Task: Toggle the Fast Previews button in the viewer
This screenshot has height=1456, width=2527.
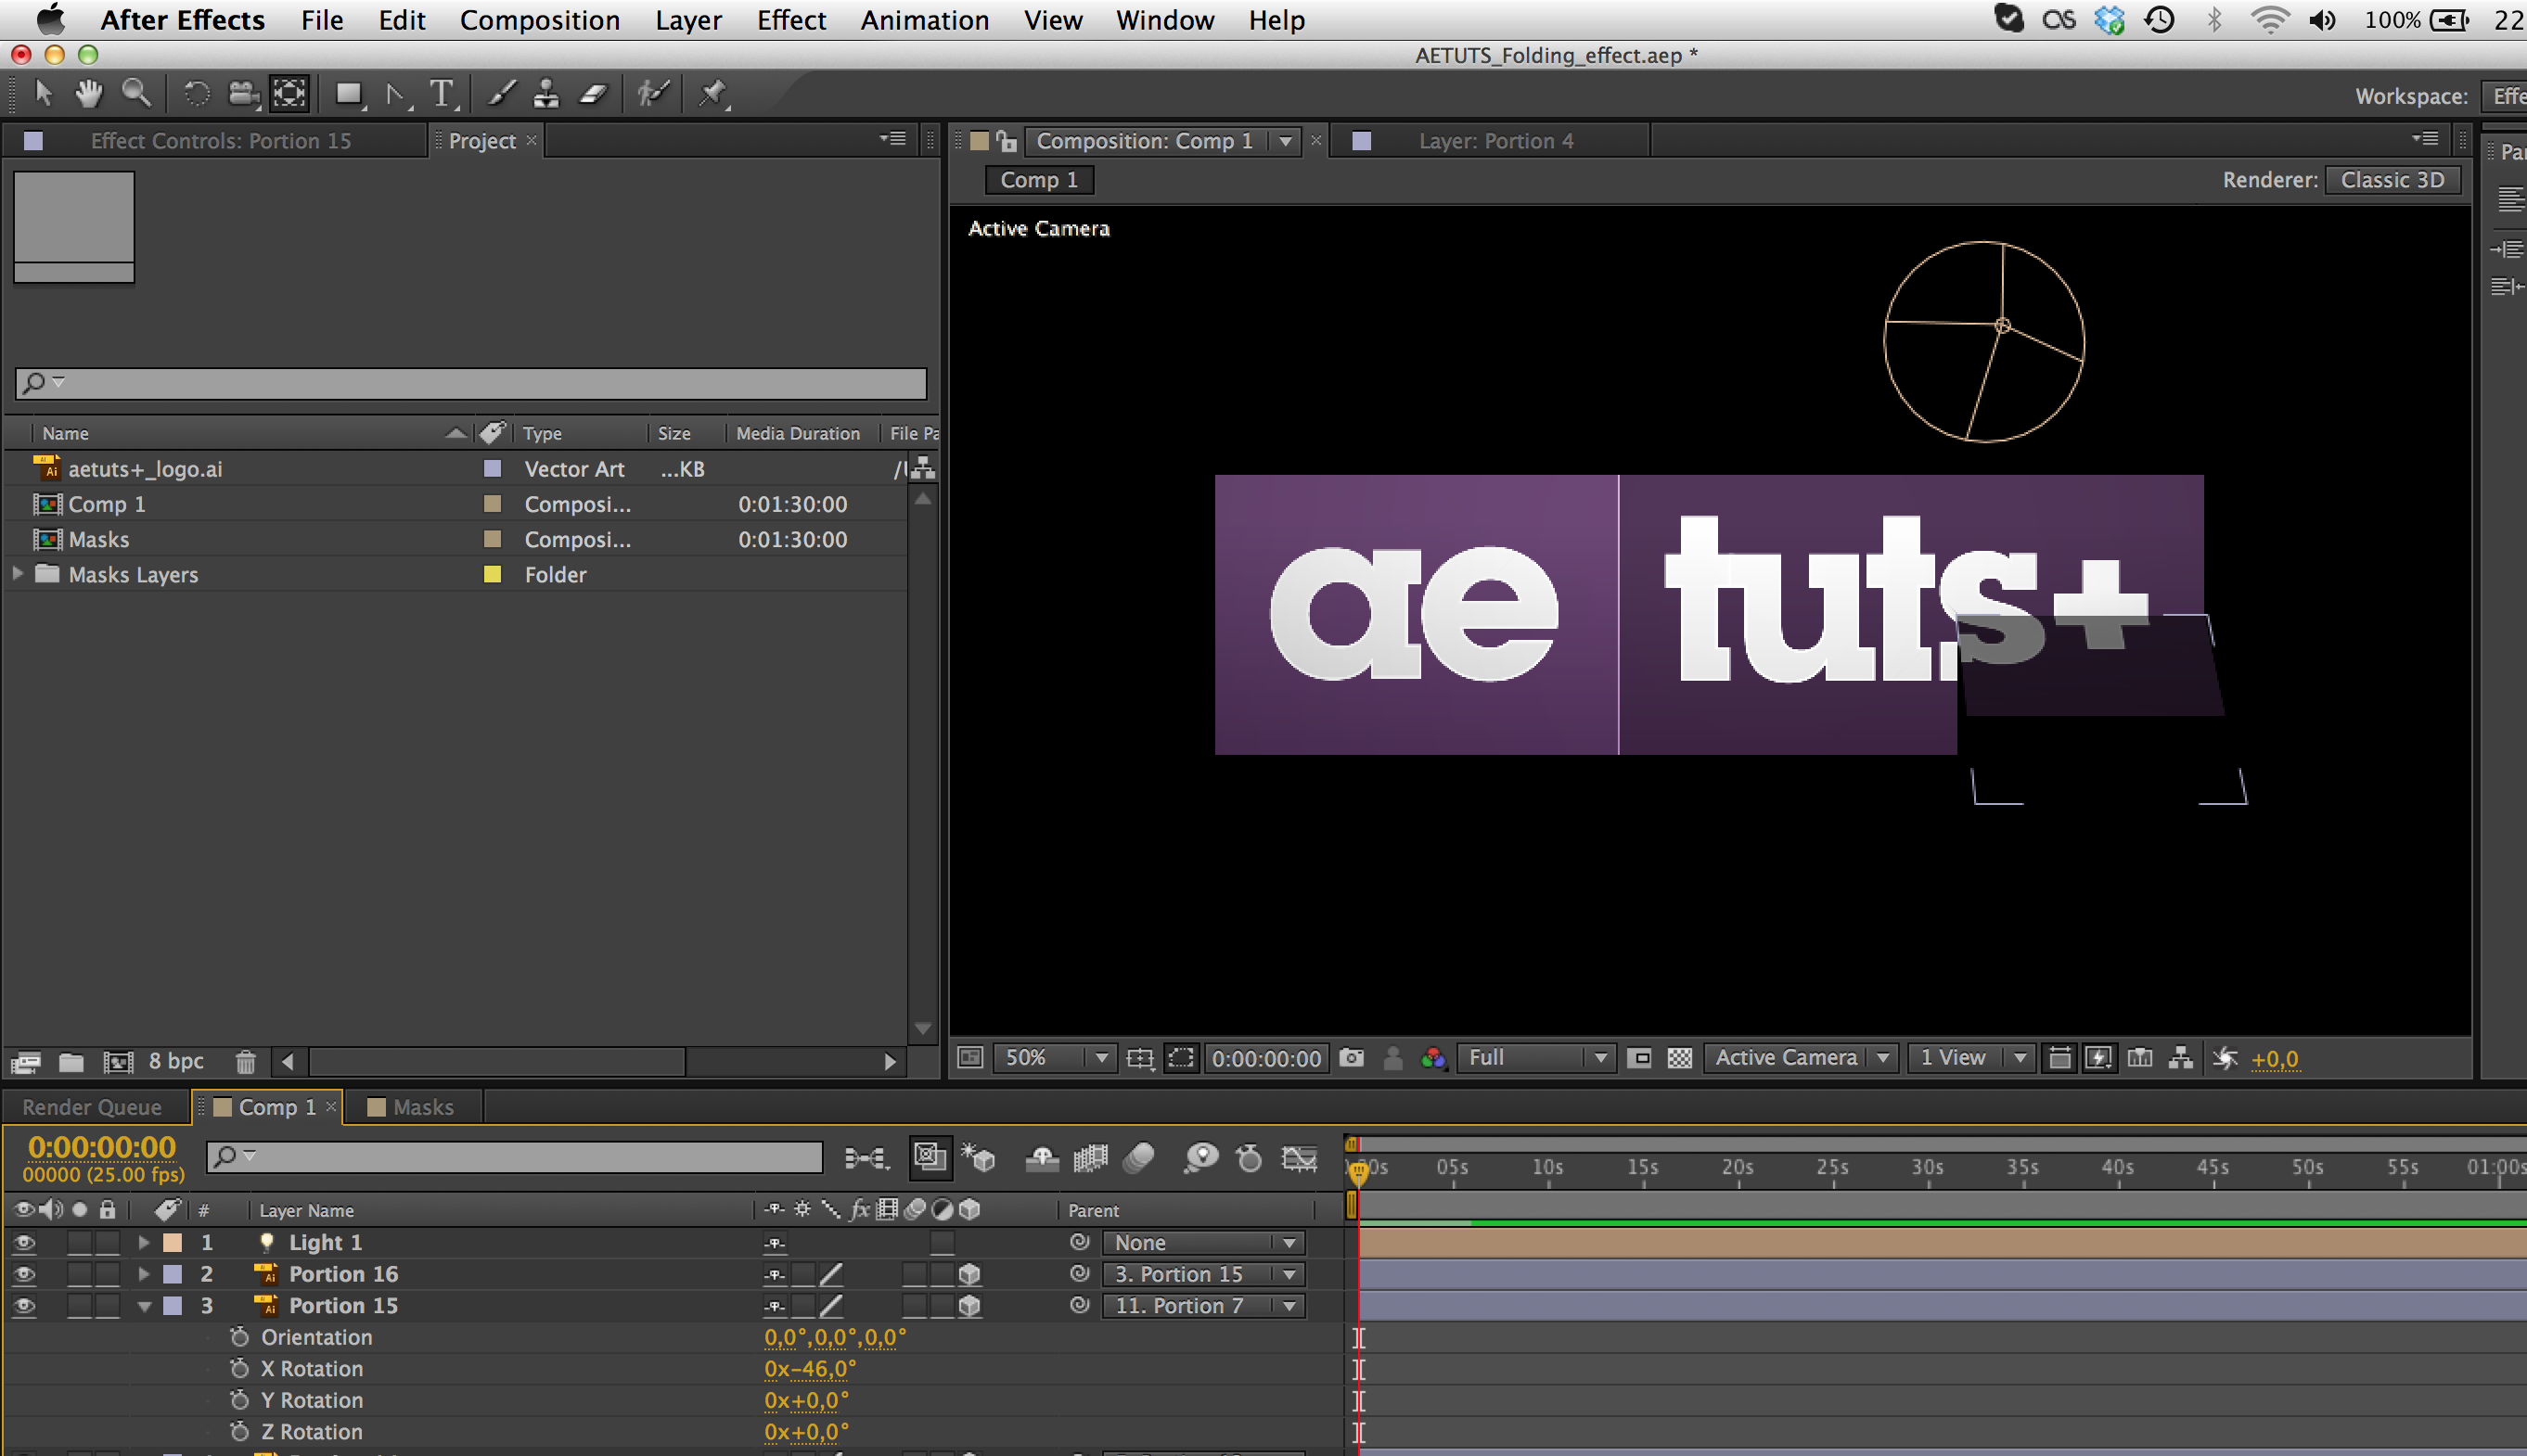Action: (x=2098, y=1058)
